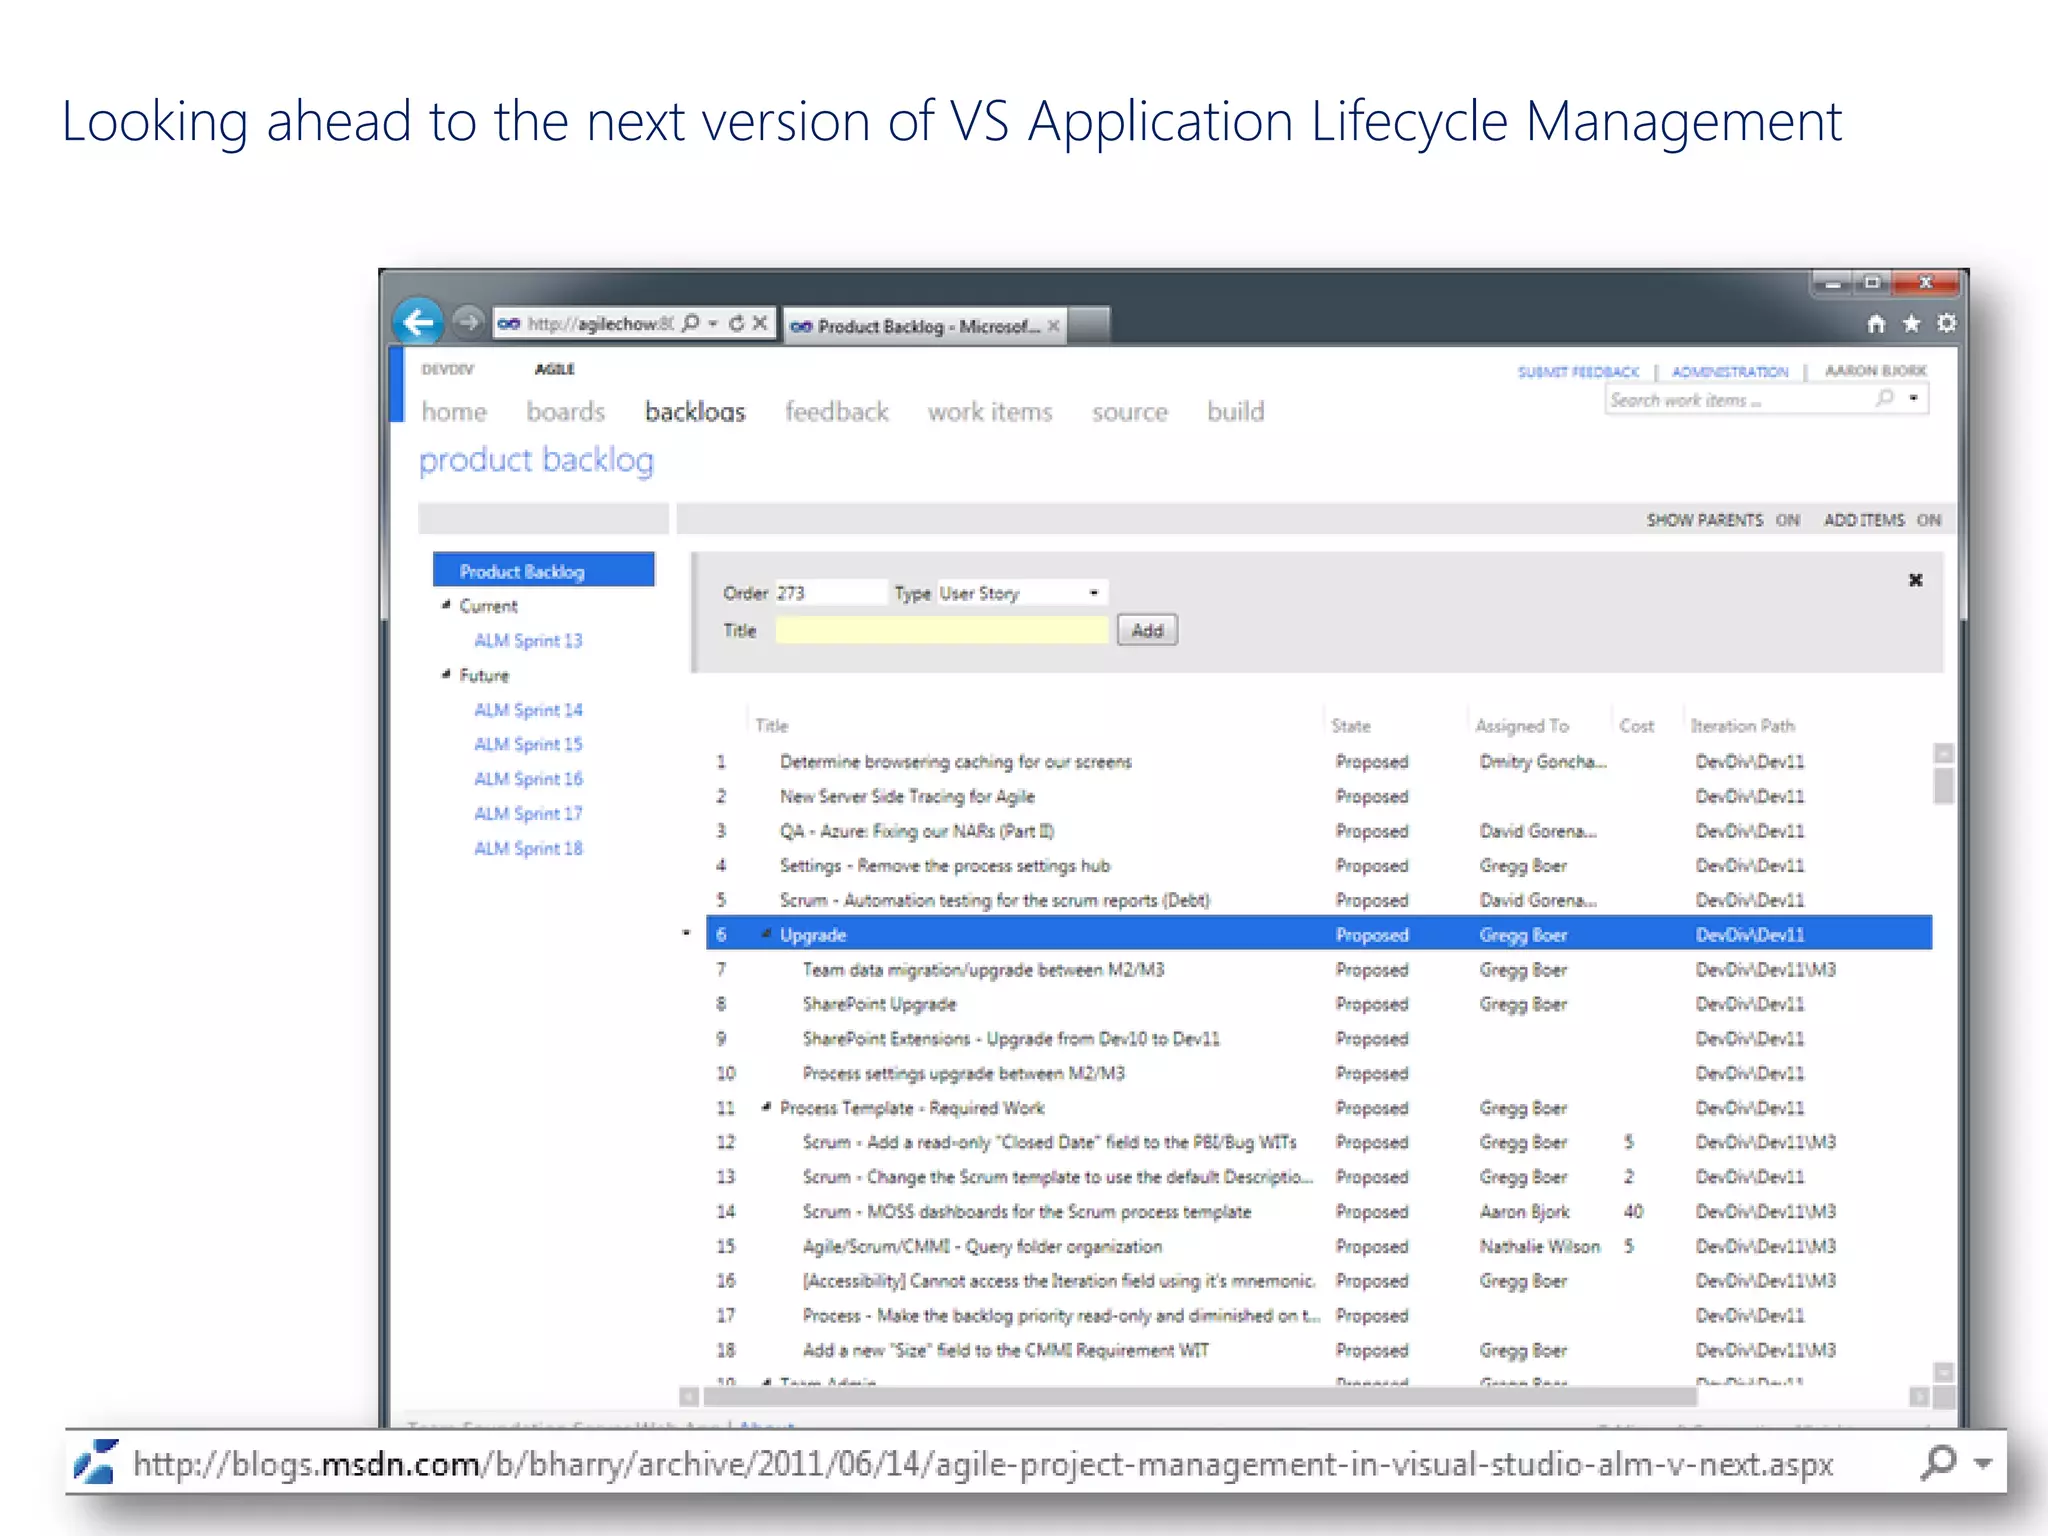This screenshot has width=2048, height=1536.
Task: Click the bottom blogs.msdn.com URL text
Action: 983,1464
